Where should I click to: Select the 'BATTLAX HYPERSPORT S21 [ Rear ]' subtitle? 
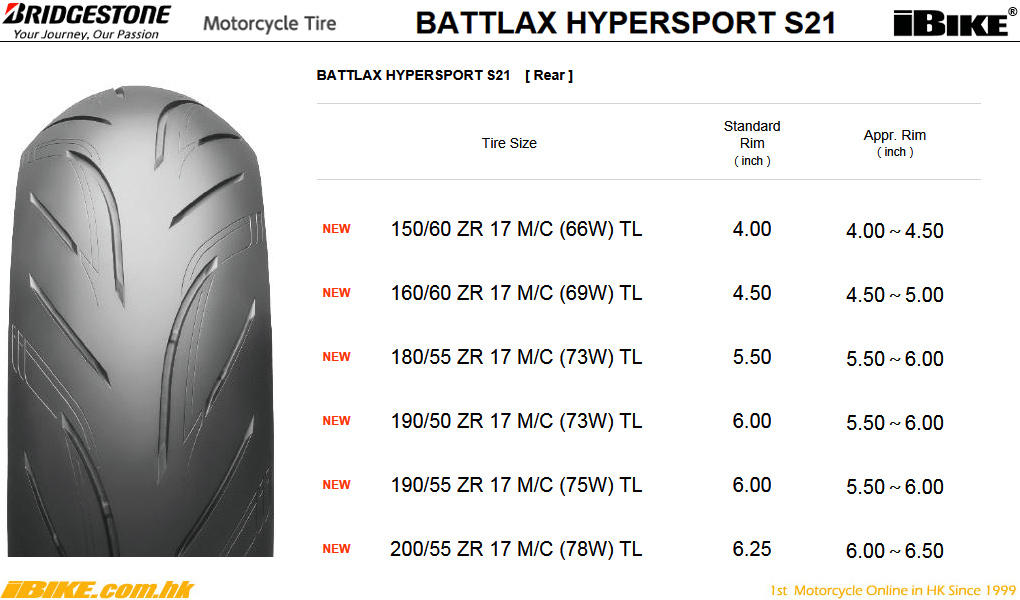(444, 75)
